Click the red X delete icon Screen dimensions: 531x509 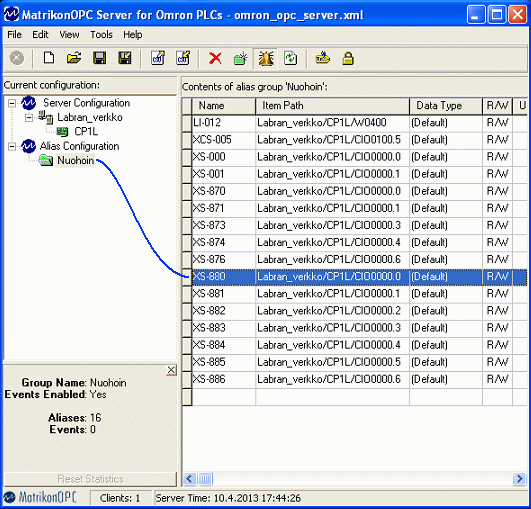click(215, 58)
